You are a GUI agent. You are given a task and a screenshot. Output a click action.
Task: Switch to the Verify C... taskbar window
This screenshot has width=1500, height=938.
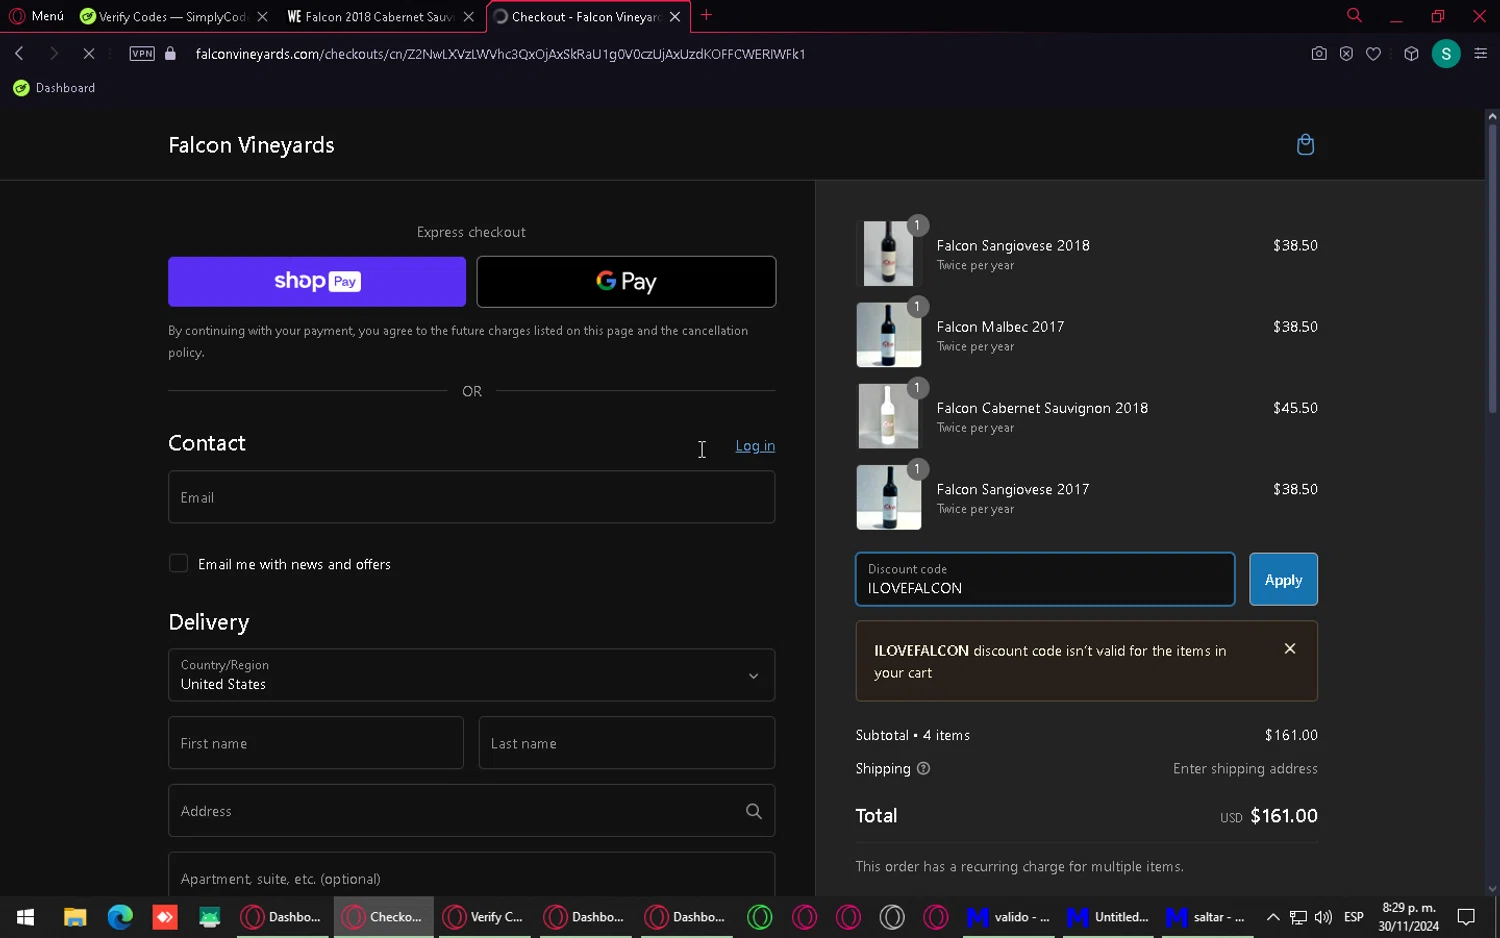click(485, 917)
